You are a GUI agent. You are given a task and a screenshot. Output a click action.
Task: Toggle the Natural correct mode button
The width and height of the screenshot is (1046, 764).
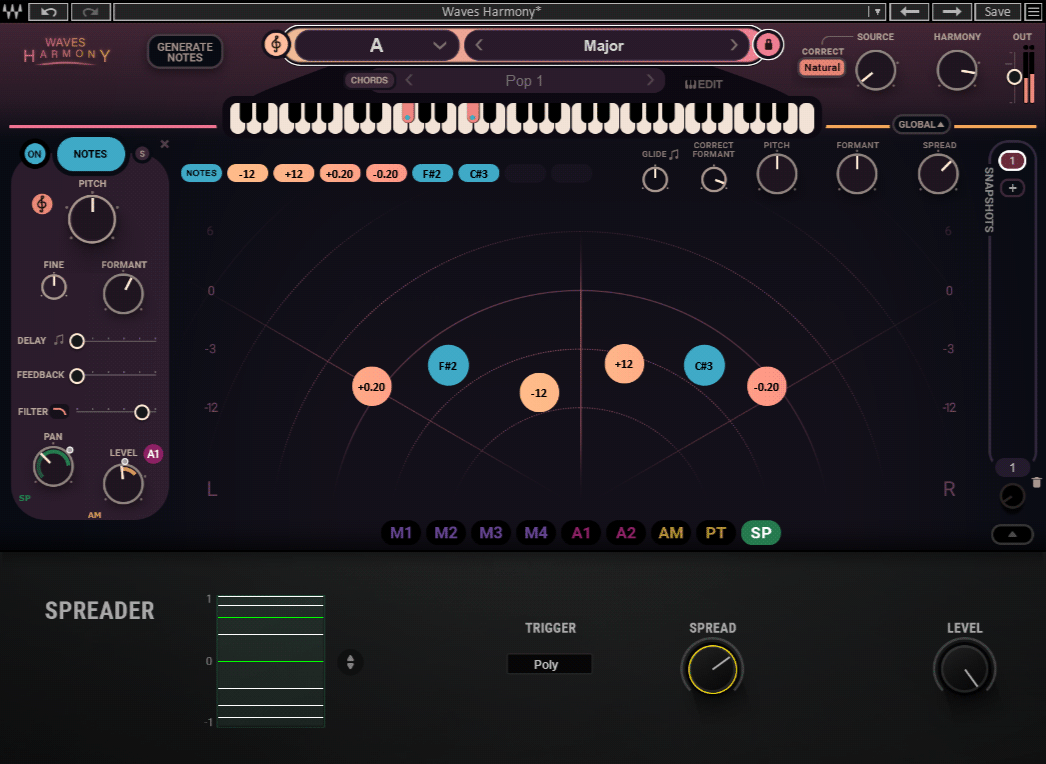click(x=822, y=67)
